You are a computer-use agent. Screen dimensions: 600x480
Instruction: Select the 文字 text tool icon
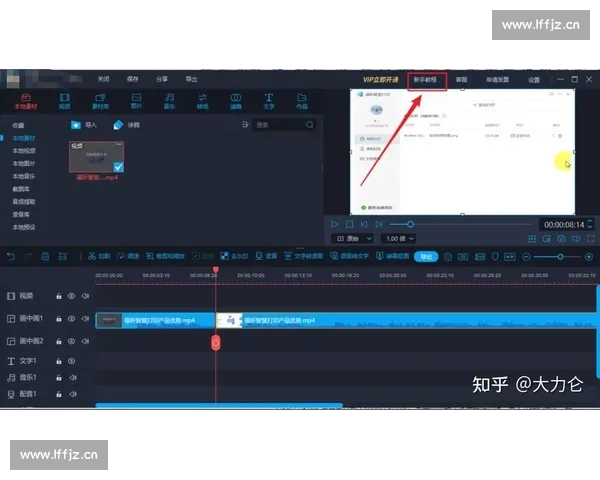pos(269,99)
